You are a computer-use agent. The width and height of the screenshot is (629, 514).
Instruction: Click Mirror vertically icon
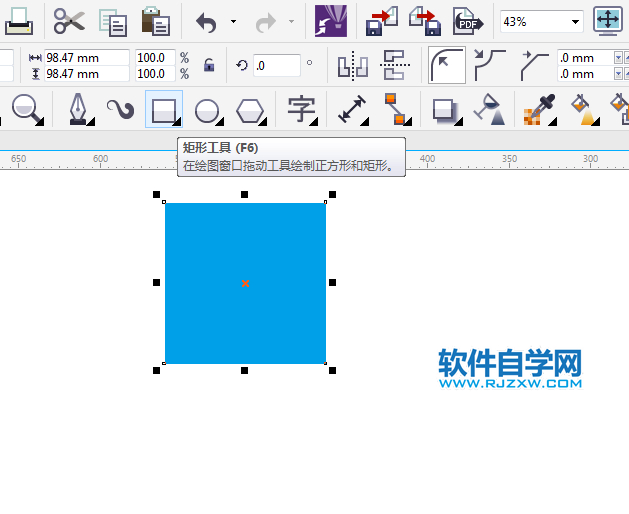tap(395, 65)
